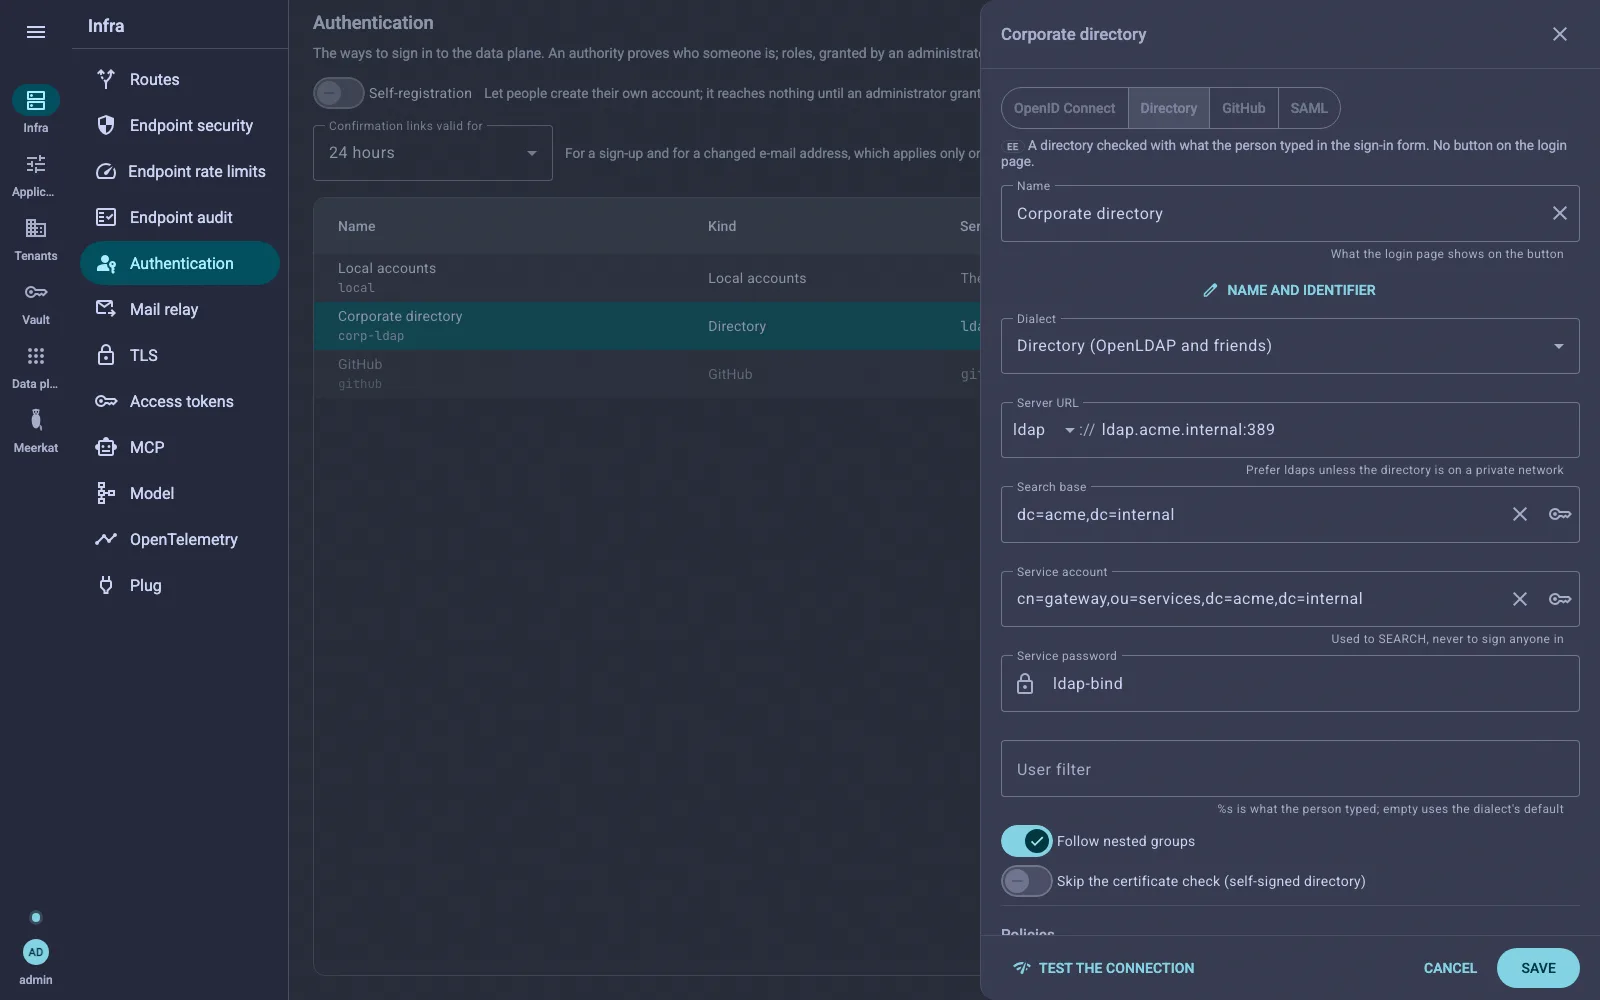Screen dimensions: 1600x1000
Task: Open Endpoint security in the sidebar
Action: click(180, 125)
